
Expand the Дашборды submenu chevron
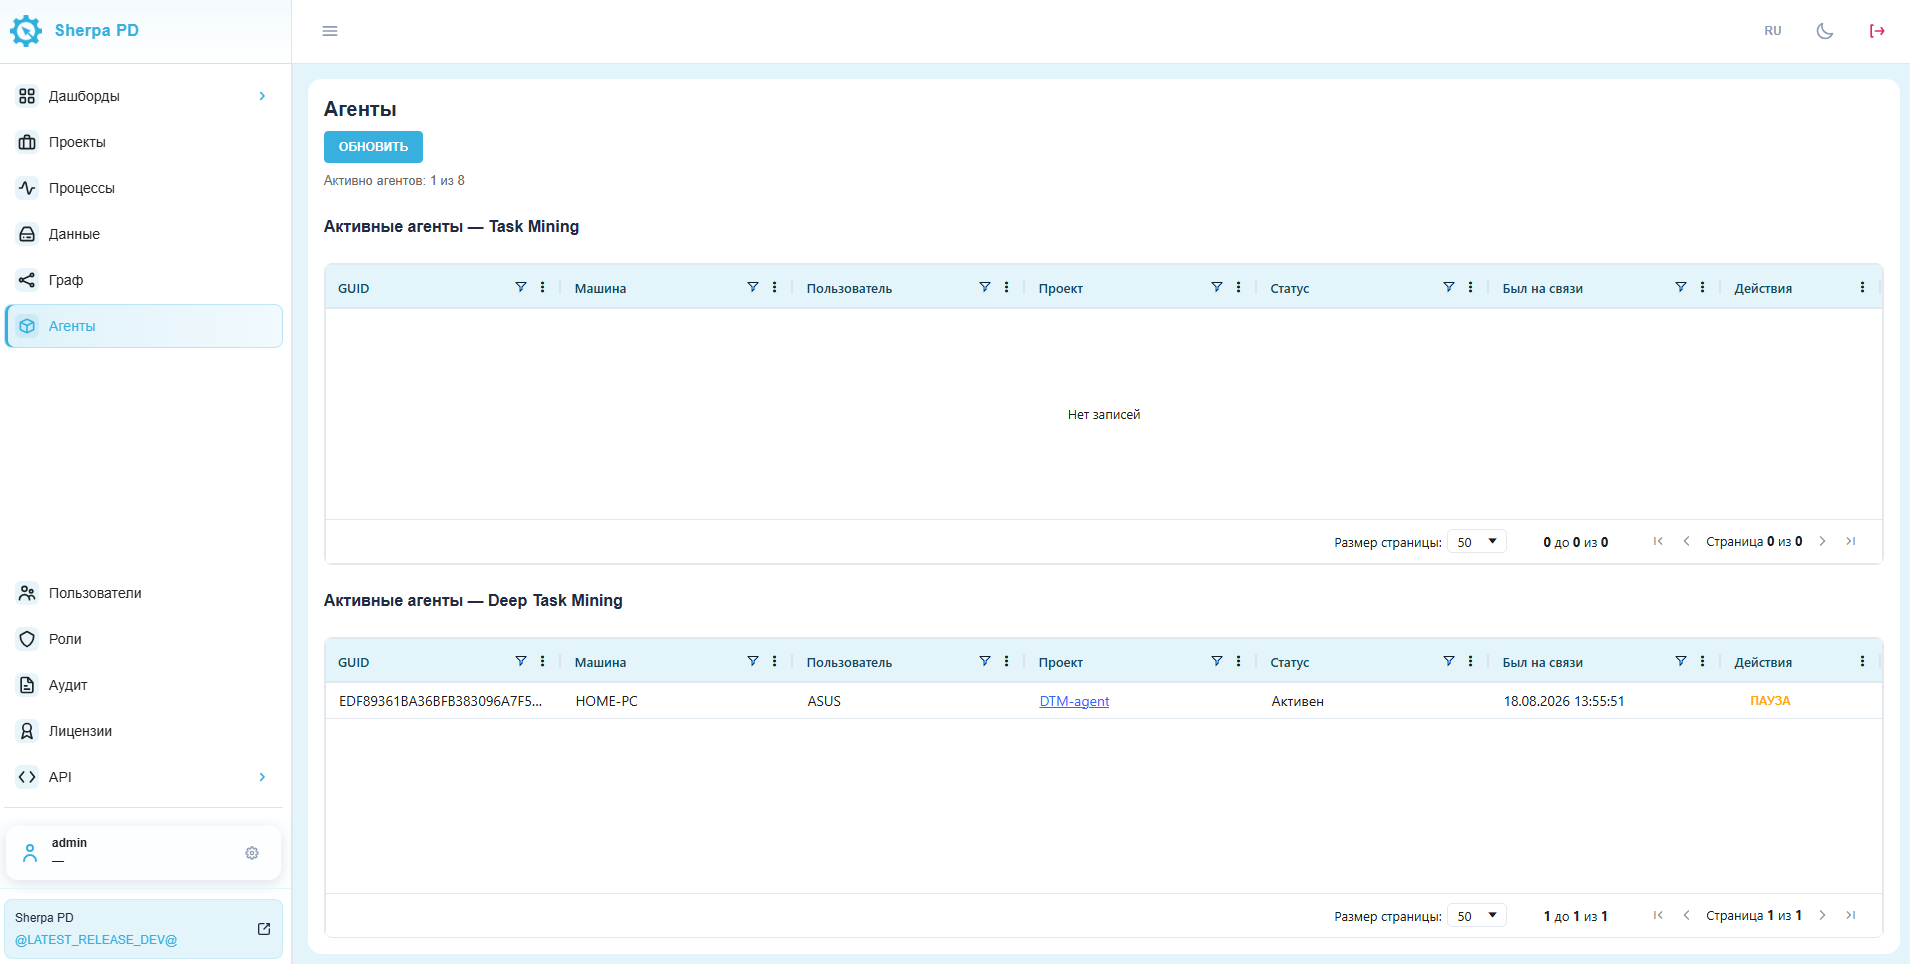(x=262, y=96)
